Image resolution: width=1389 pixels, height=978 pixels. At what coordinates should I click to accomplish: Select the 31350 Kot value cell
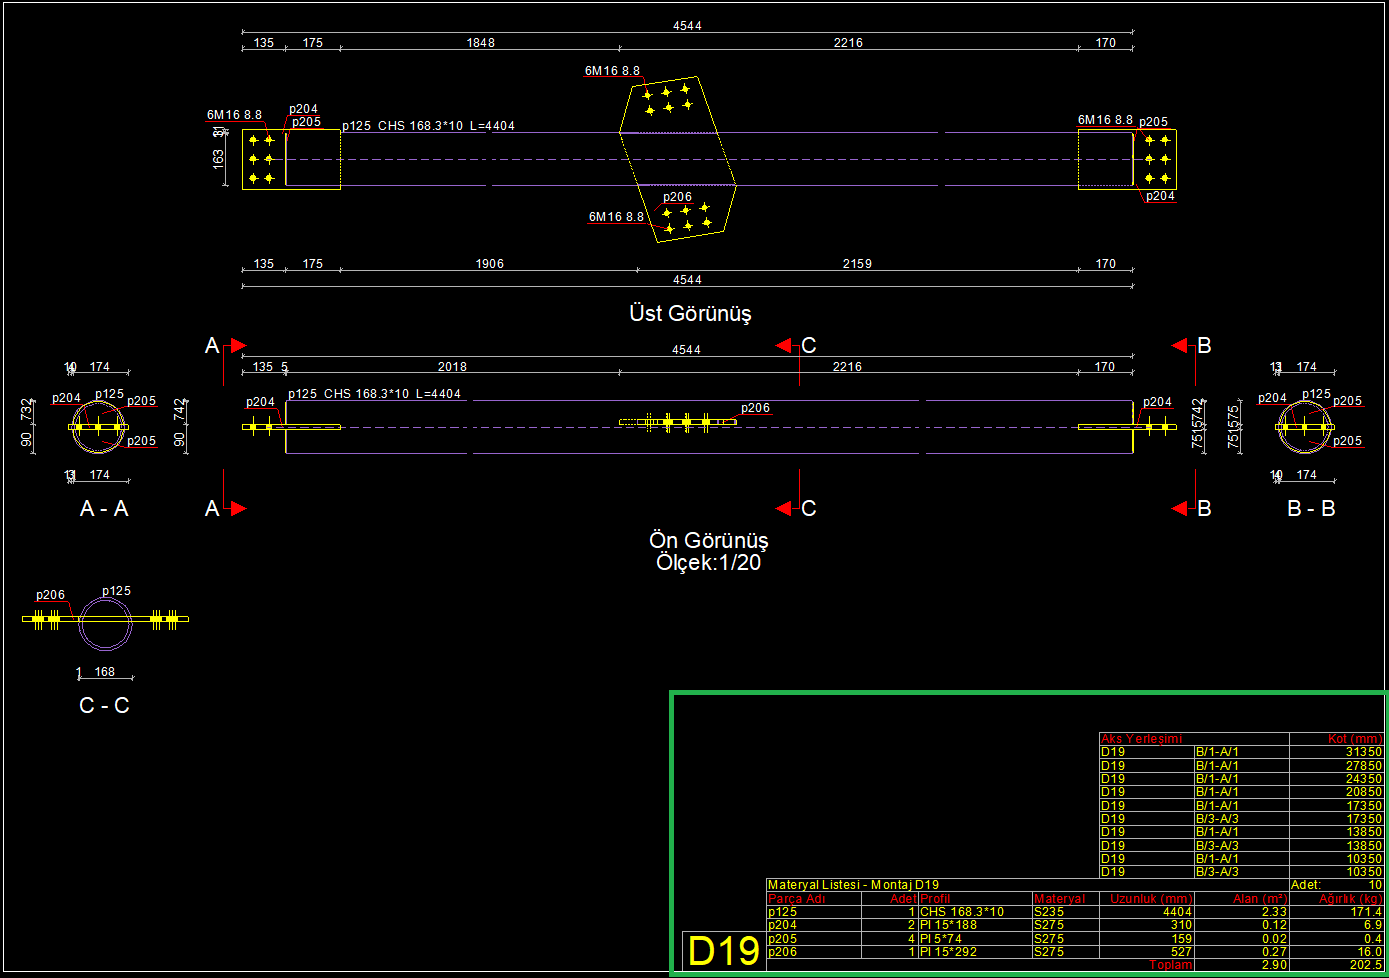1363,752
